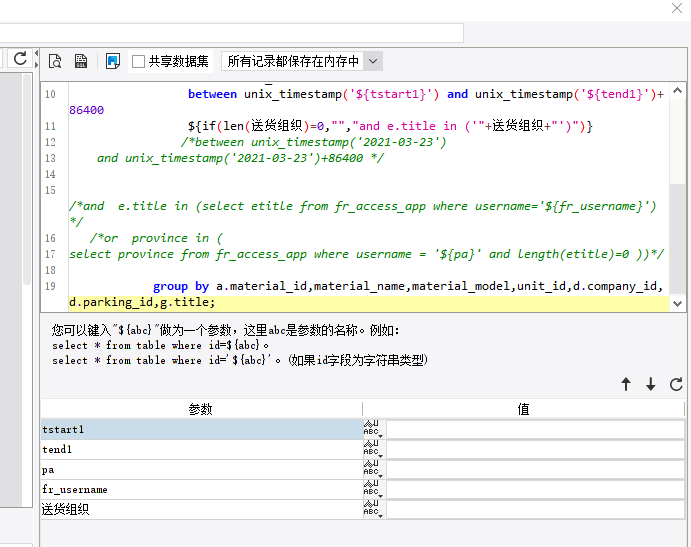Select the pa parameter row
Viewport: 691px width, 547px height.
coord(200,470)
